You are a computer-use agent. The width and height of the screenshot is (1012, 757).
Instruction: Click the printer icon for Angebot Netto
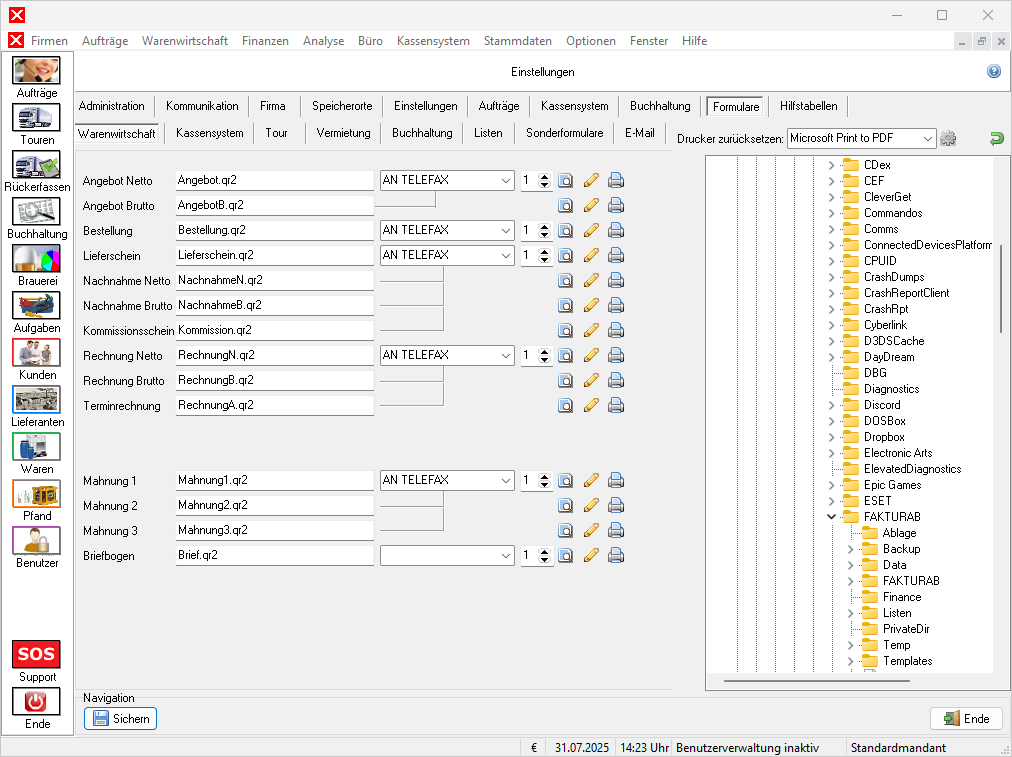pyautogui.click(x=616, y=180)
